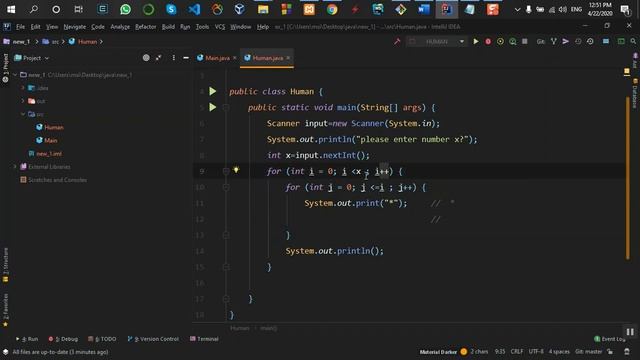The image size is (640, 360).
Task: Toggle the Structure side tool window
Action: click(x=5, y=264)
